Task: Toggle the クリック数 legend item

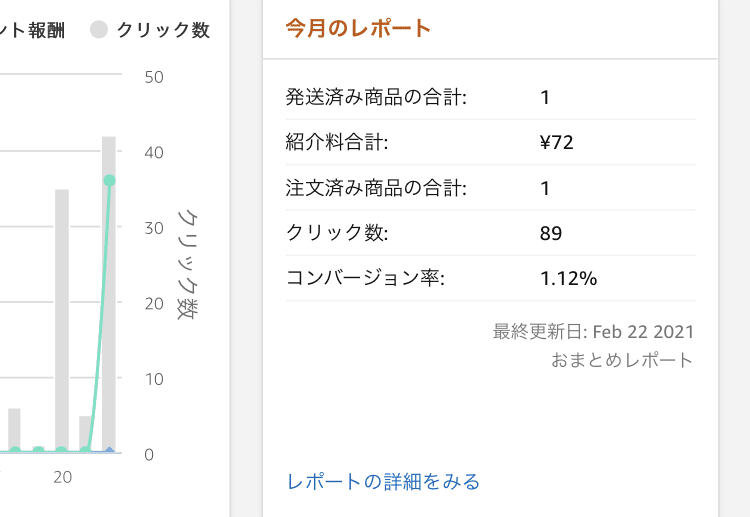Action: 150,30
